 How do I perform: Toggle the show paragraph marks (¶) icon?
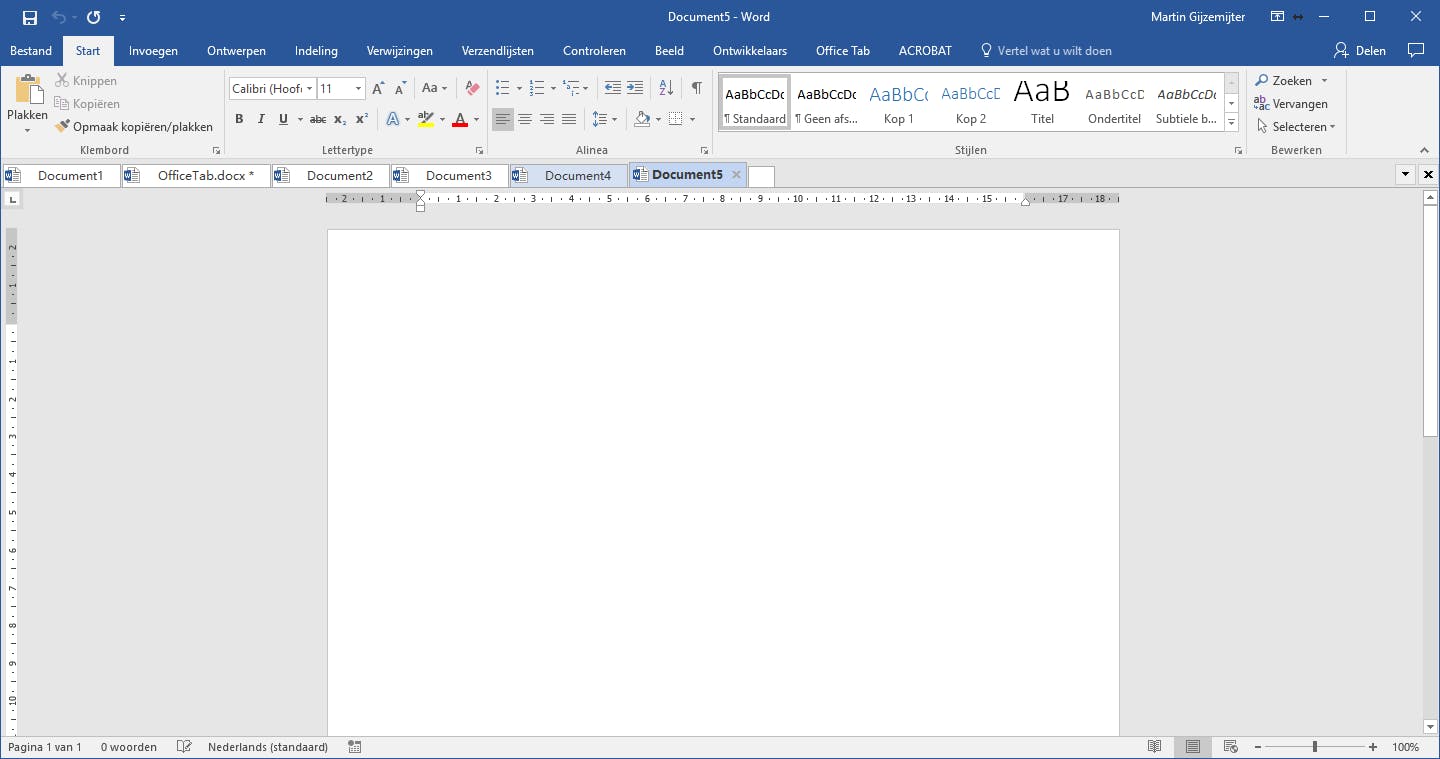697,89
